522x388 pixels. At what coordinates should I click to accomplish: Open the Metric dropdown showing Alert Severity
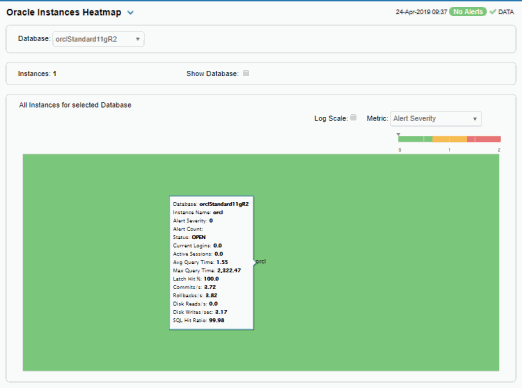pos(436,119)
